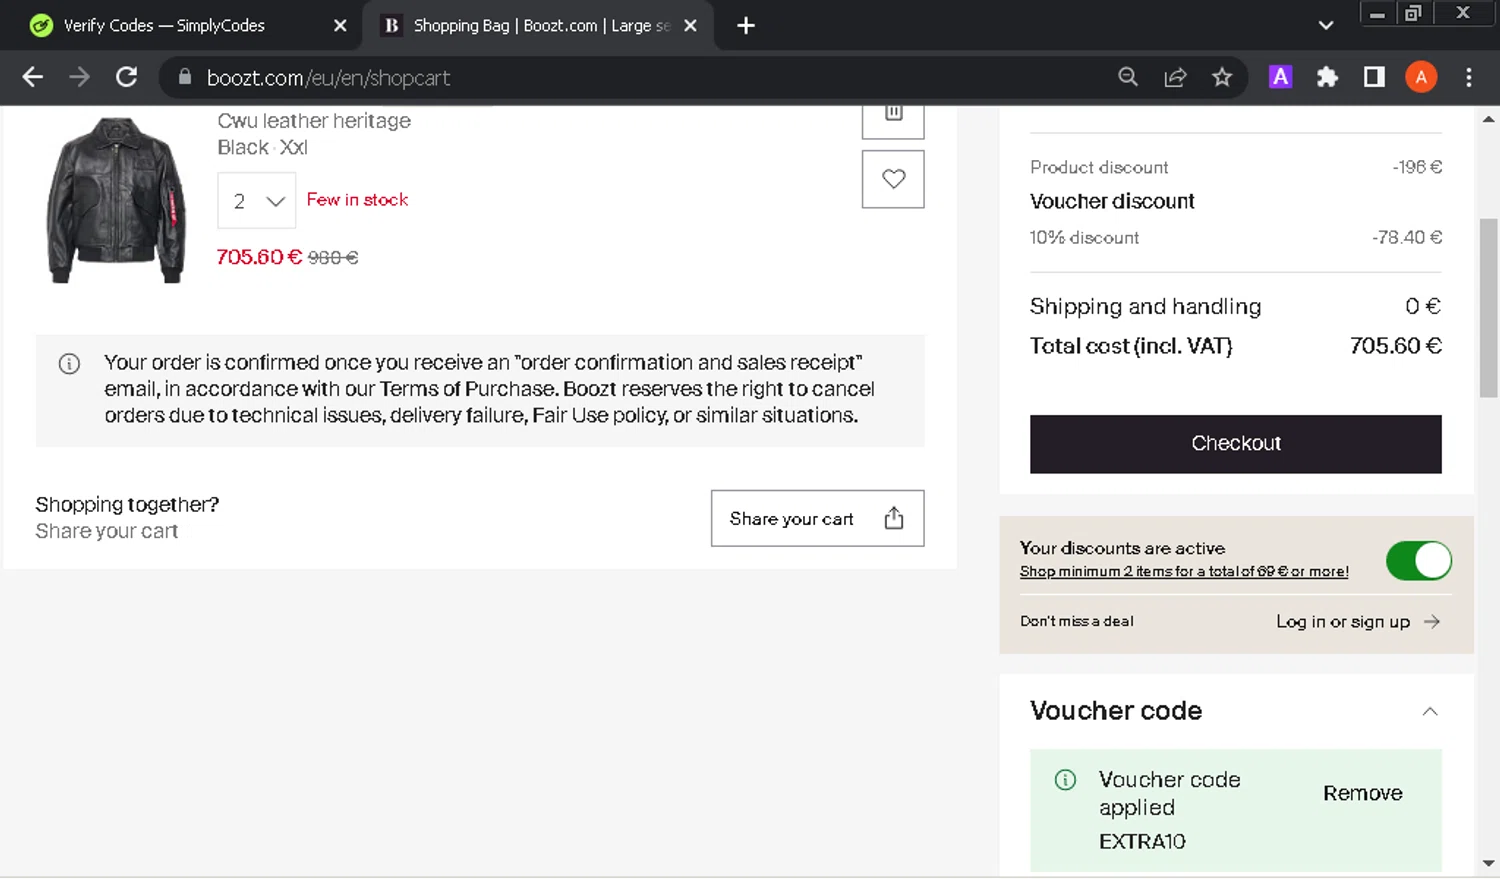The image size is (1500, 879).
Task: Click the browser back arrow
Action: coord(32,77)
